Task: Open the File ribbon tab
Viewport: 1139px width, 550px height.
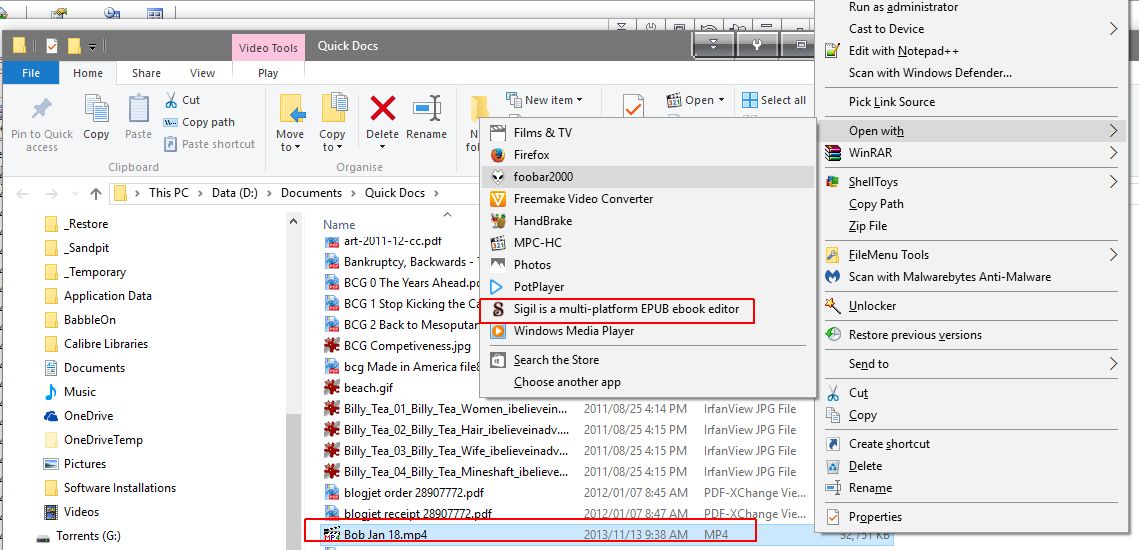Action: (x=31, y=73)
